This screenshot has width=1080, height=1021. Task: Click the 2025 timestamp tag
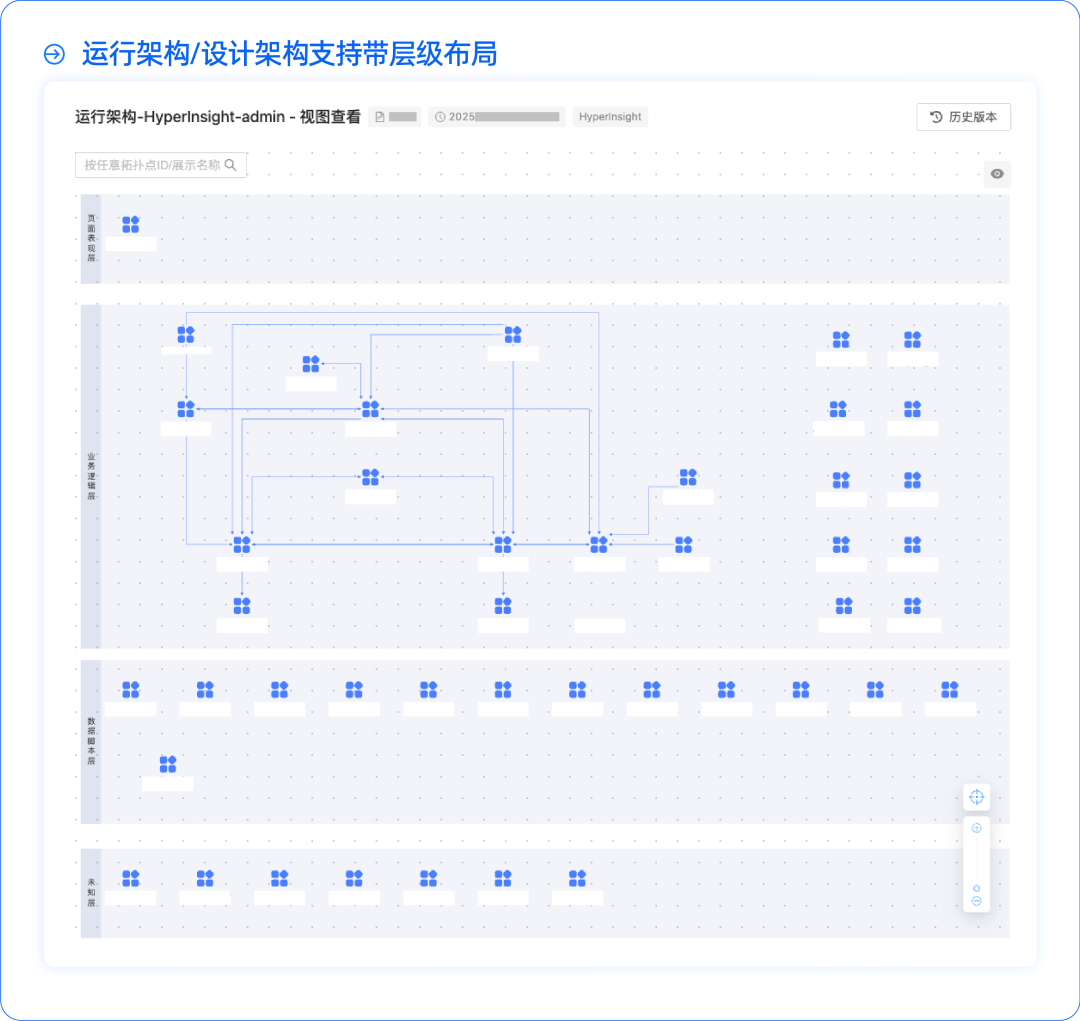[497, 117]
